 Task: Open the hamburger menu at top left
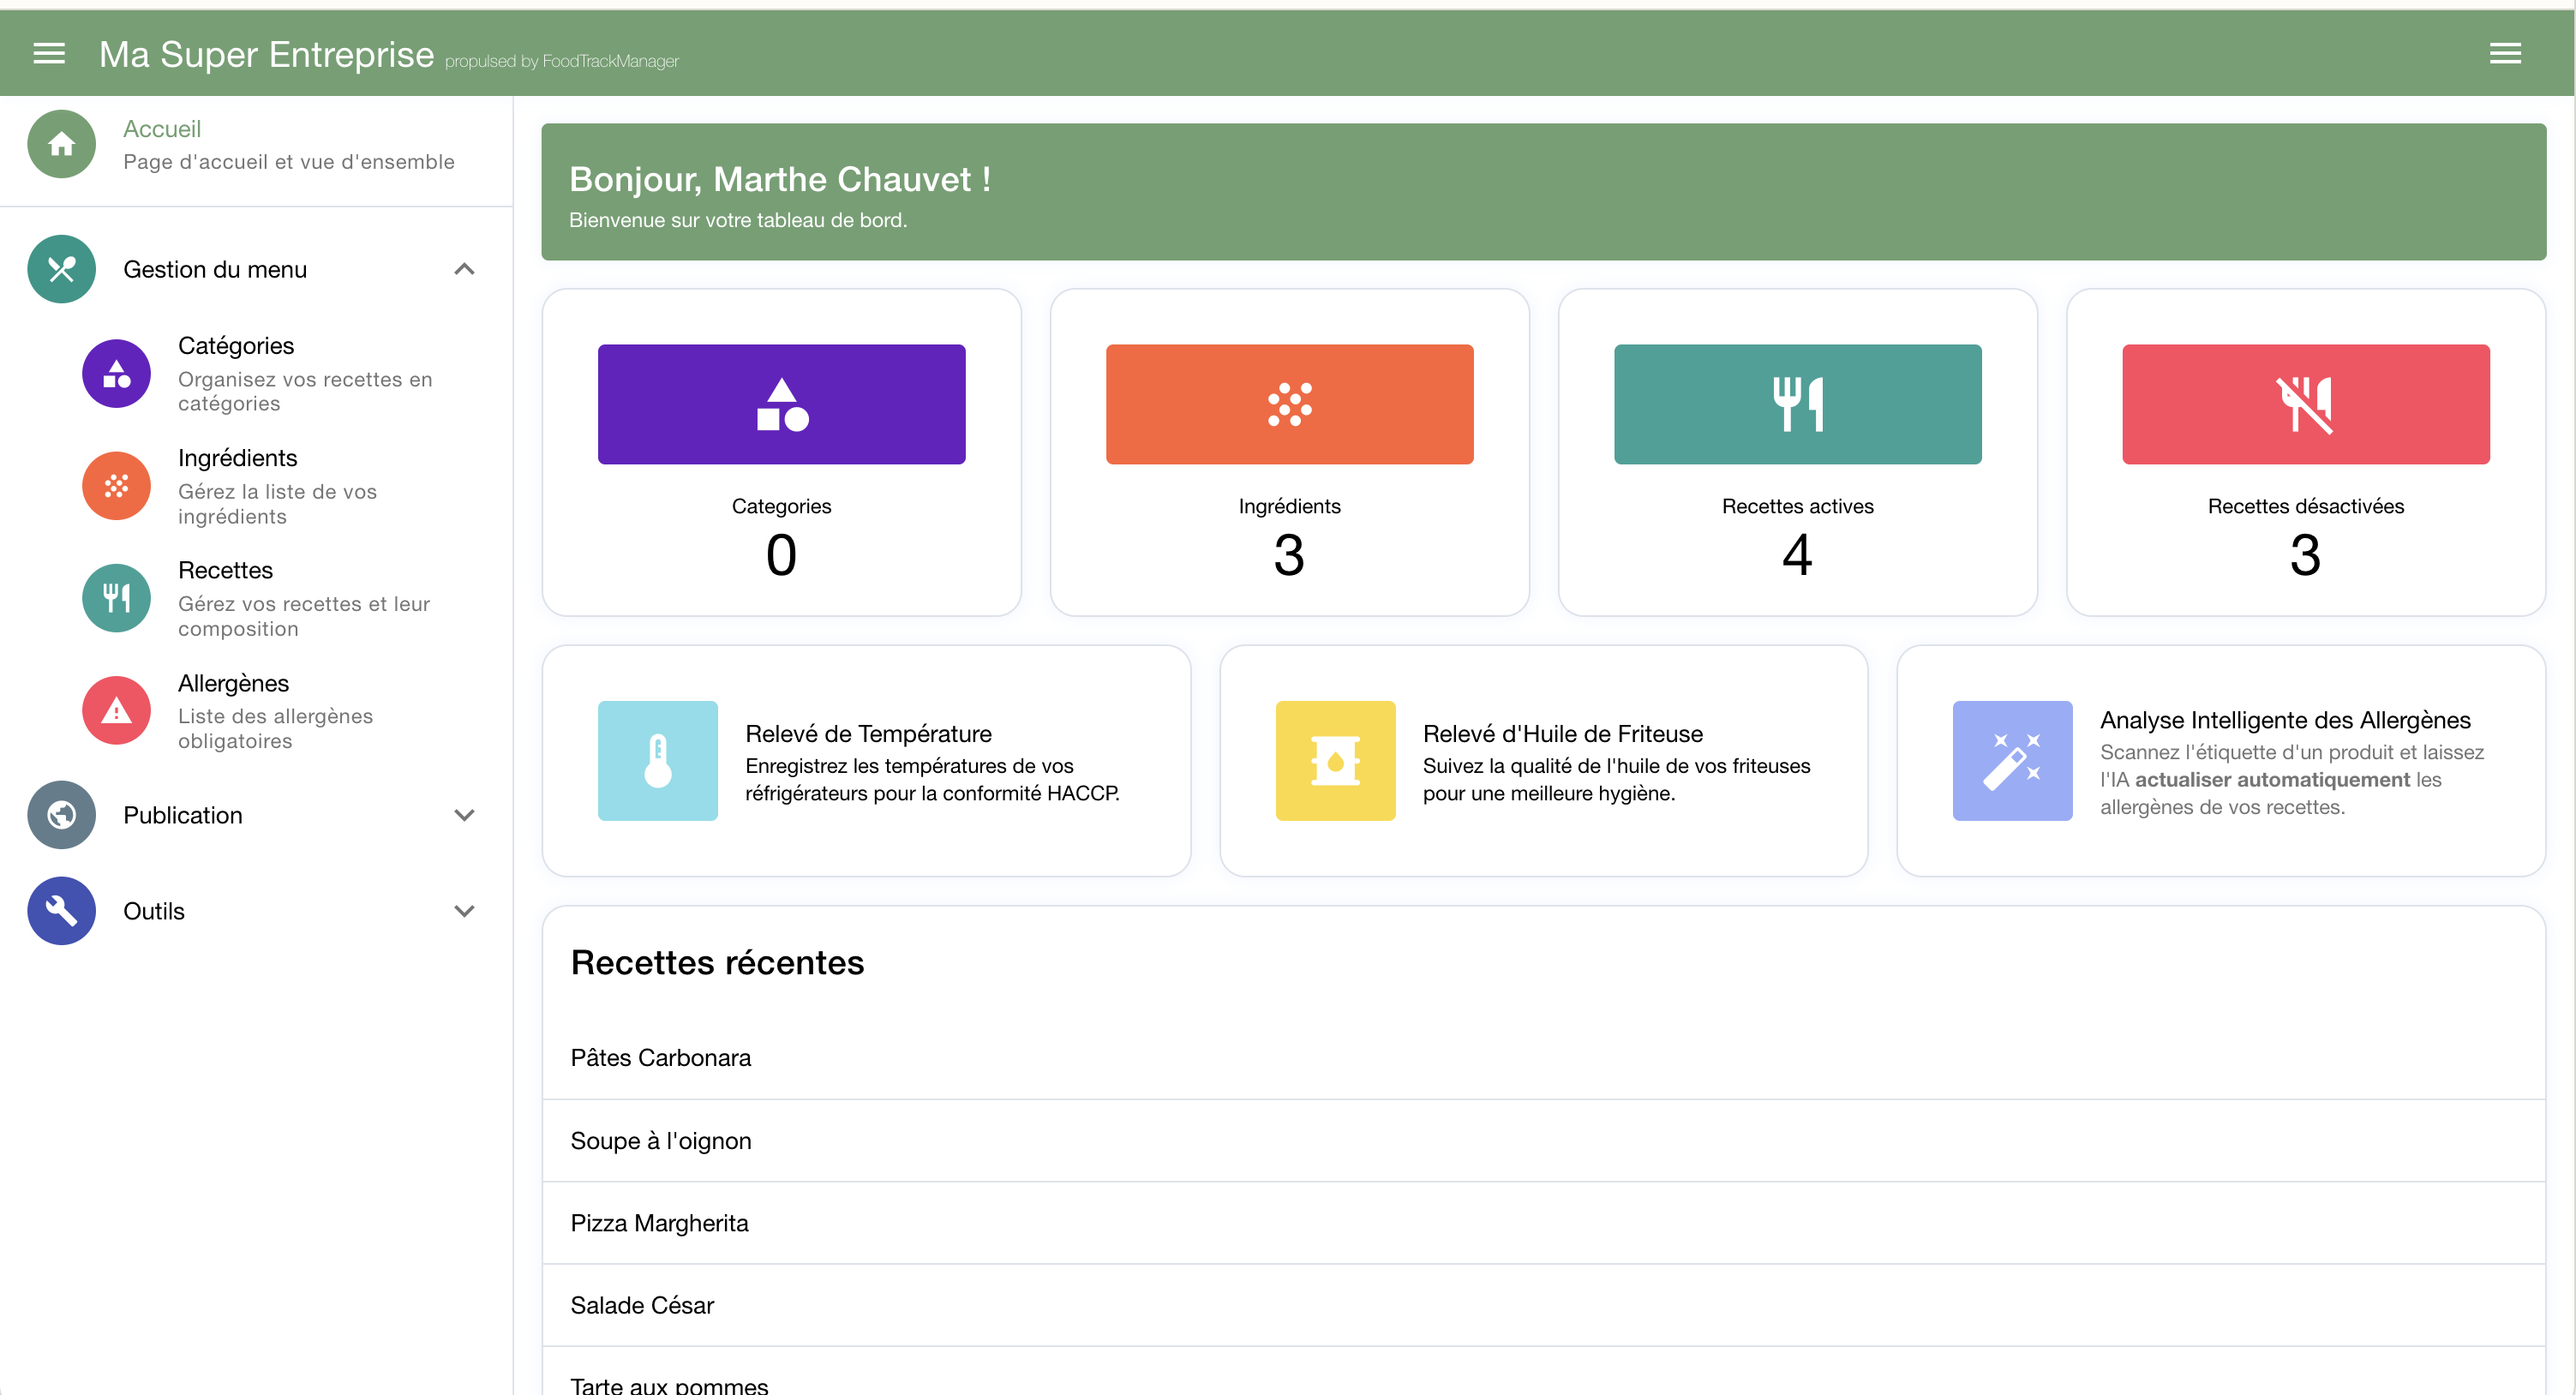click(x=48, y=53)
